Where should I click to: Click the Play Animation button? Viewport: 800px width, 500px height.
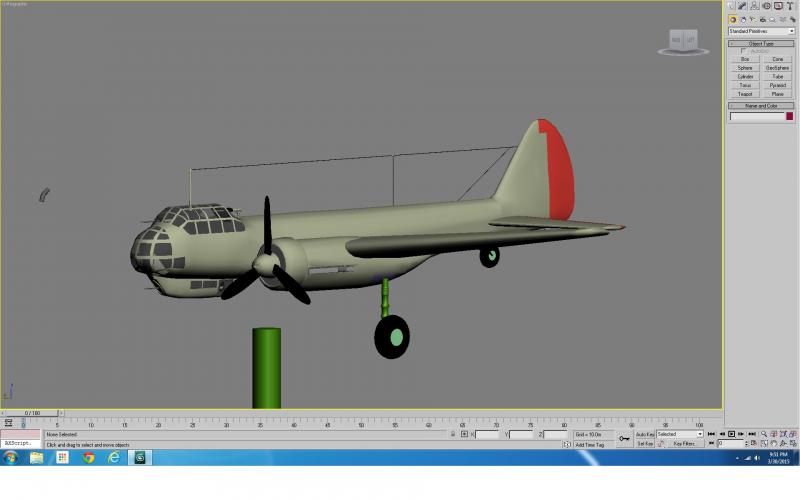point(732,434)
